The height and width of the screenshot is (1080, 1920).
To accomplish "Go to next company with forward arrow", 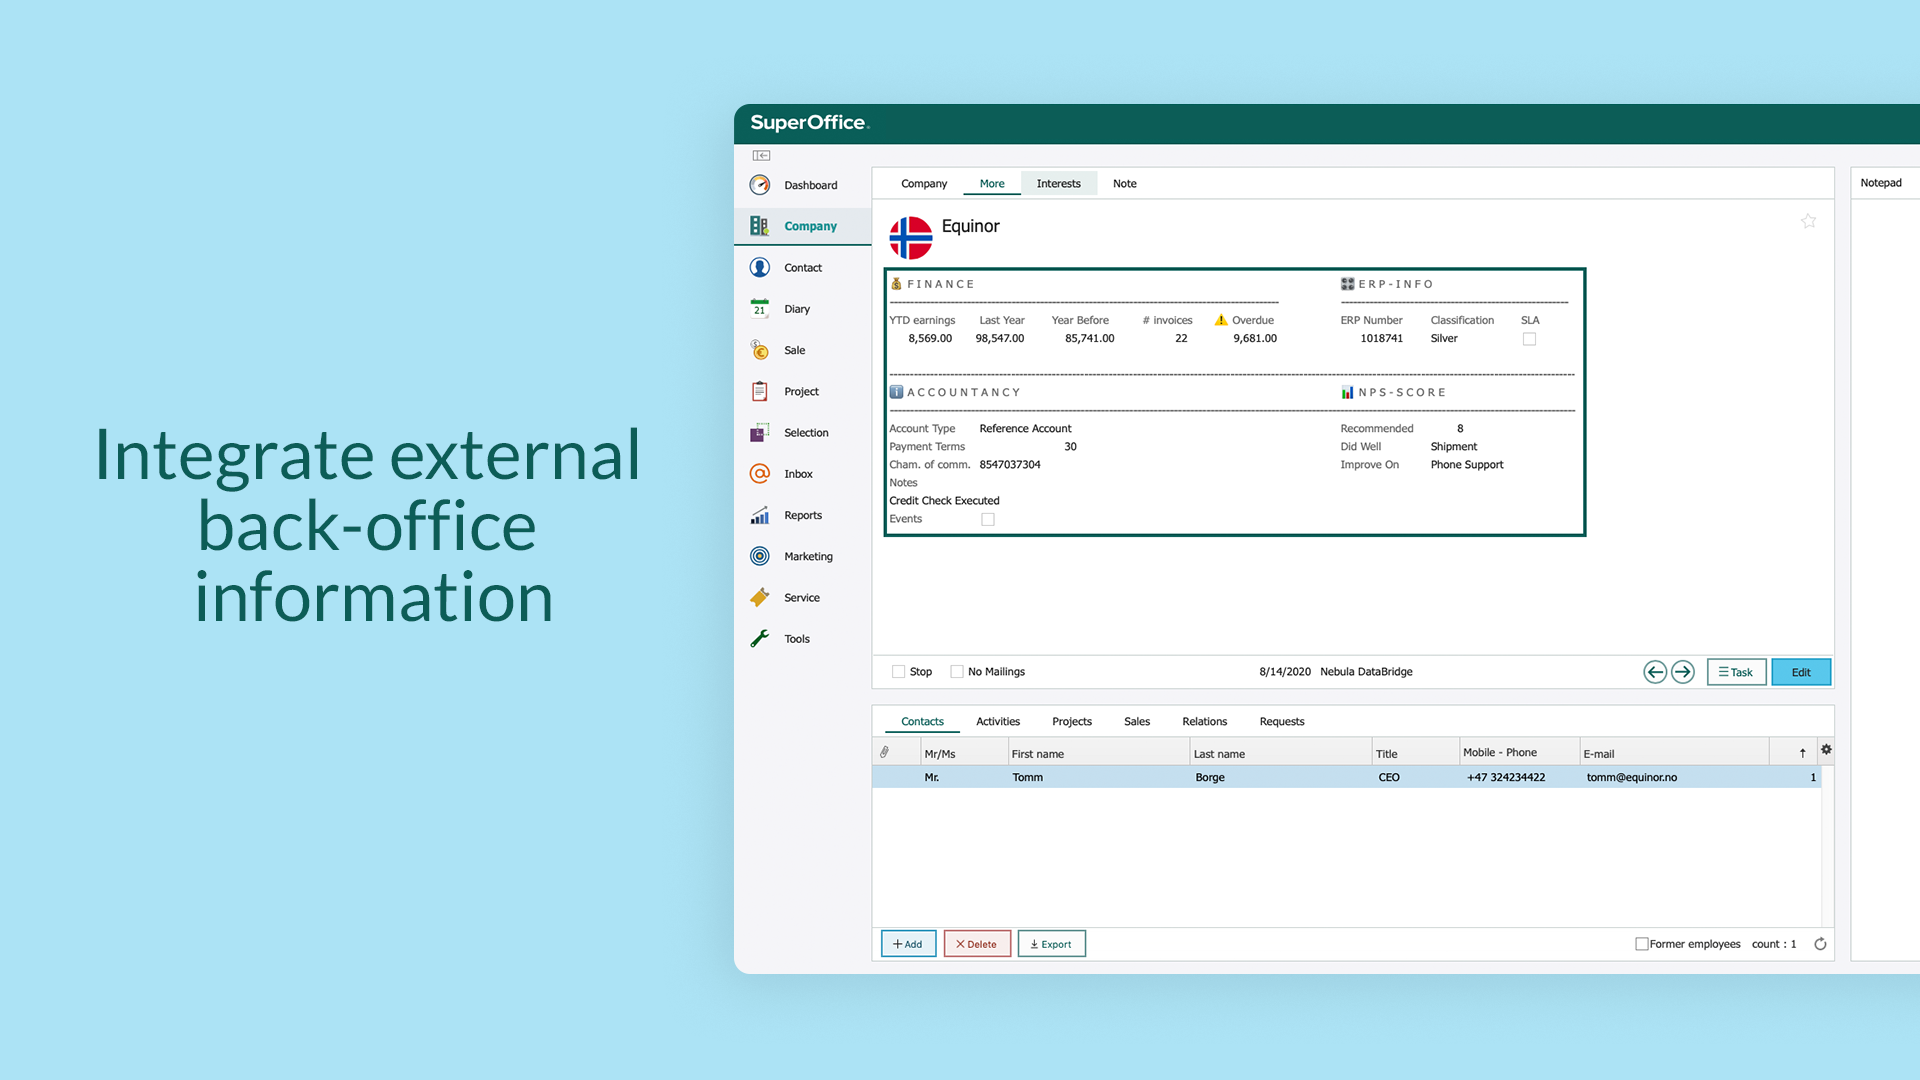I will [1683, 672].
